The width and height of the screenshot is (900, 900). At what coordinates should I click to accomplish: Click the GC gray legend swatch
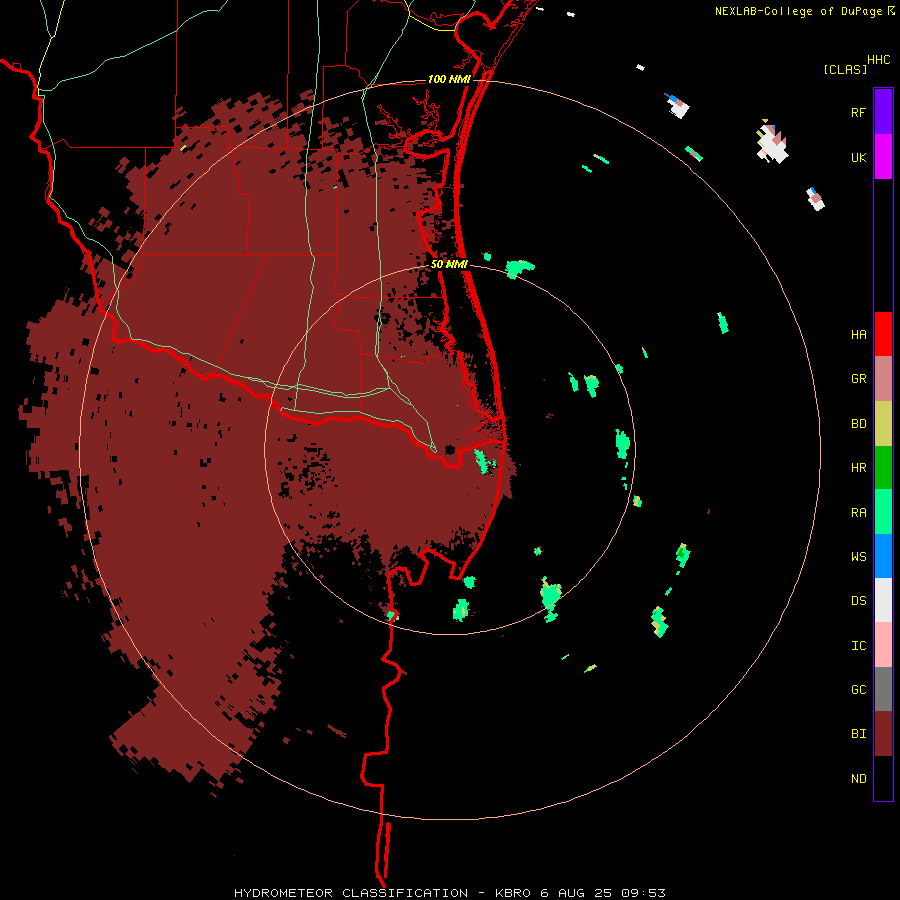(883, 689)
